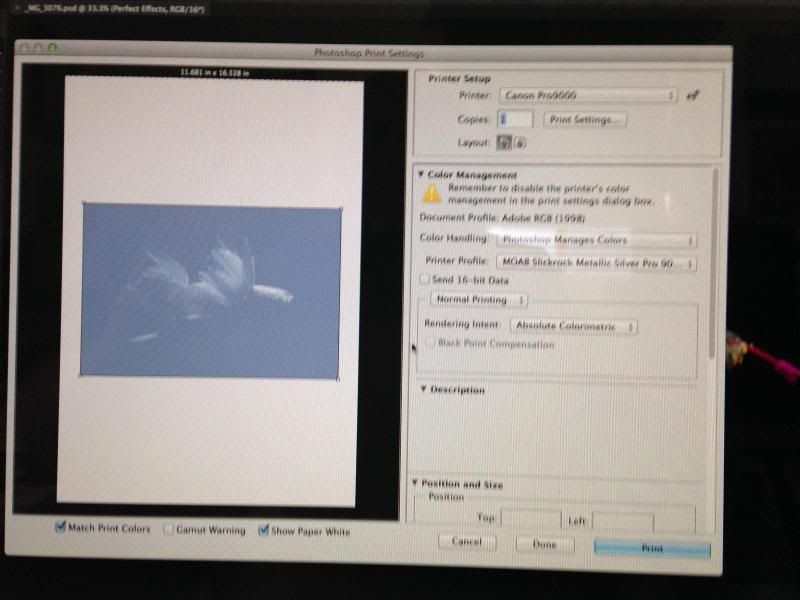Image resolution: width=800 pixels, height=600 pixels.
Task: Enable Match Print Colors checkbox
Action: (x=61, y=528)
